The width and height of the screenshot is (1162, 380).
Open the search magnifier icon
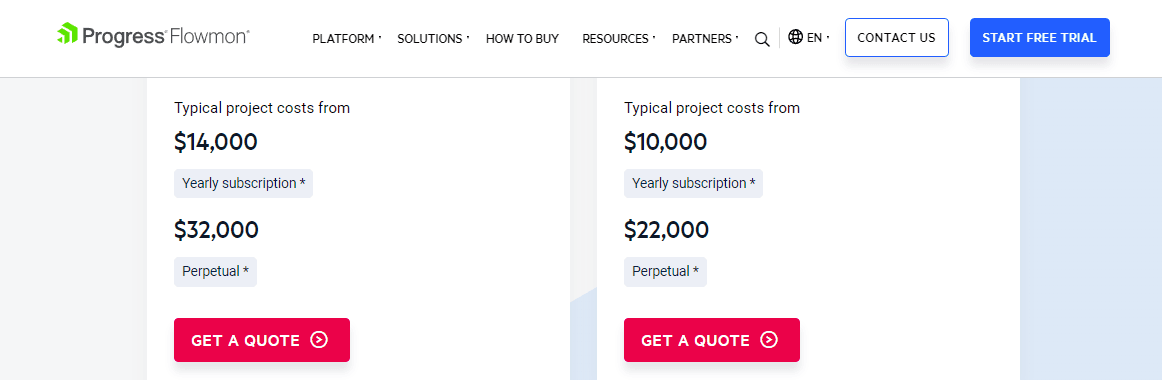762,39
